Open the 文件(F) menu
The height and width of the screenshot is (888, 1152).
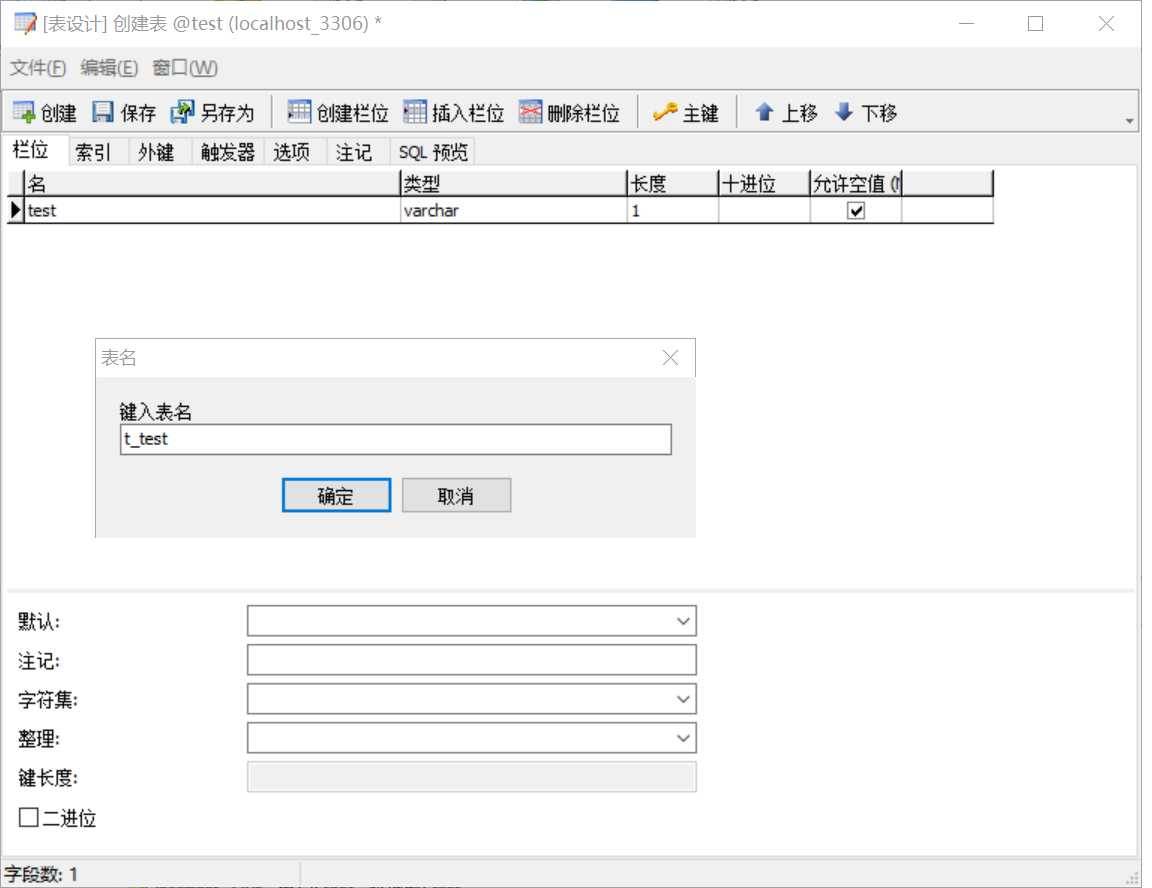coord(37,68)
